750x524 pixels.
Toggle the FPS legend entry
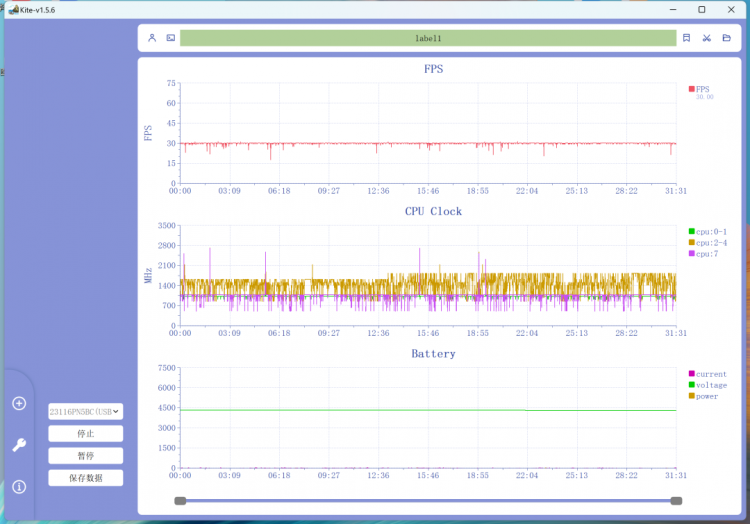[699, 89]
